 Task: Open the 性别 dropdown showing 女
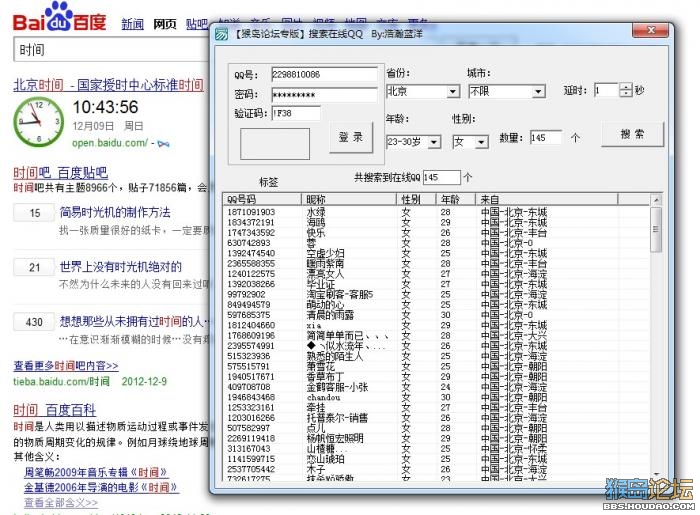471,142
